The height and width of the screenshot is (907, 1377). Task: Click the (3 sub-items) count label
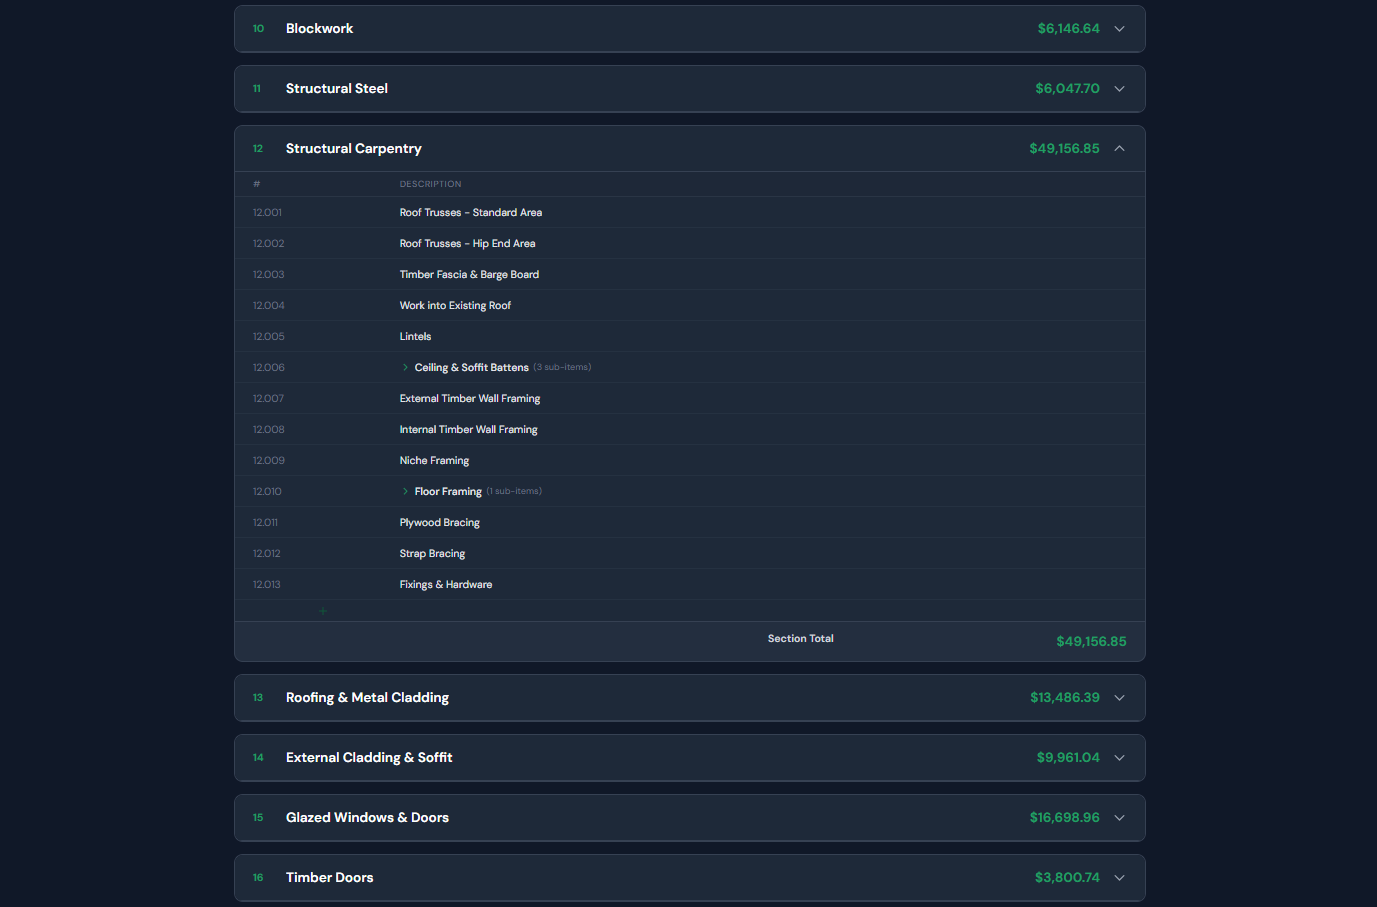[562, 368]
